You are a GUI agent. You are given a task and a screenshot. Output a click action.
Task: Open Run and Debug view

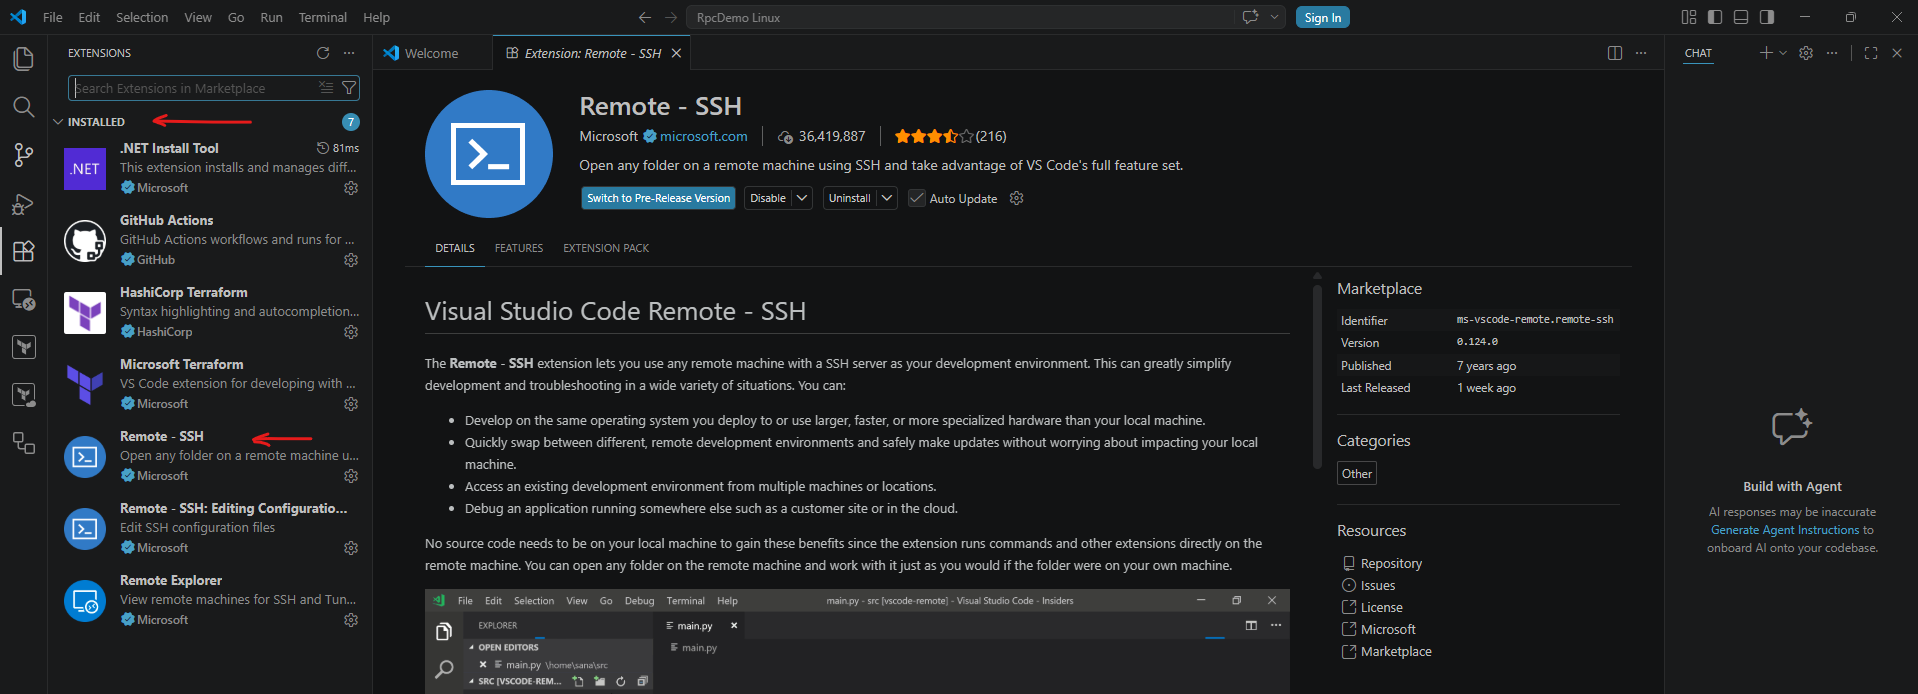23,204
